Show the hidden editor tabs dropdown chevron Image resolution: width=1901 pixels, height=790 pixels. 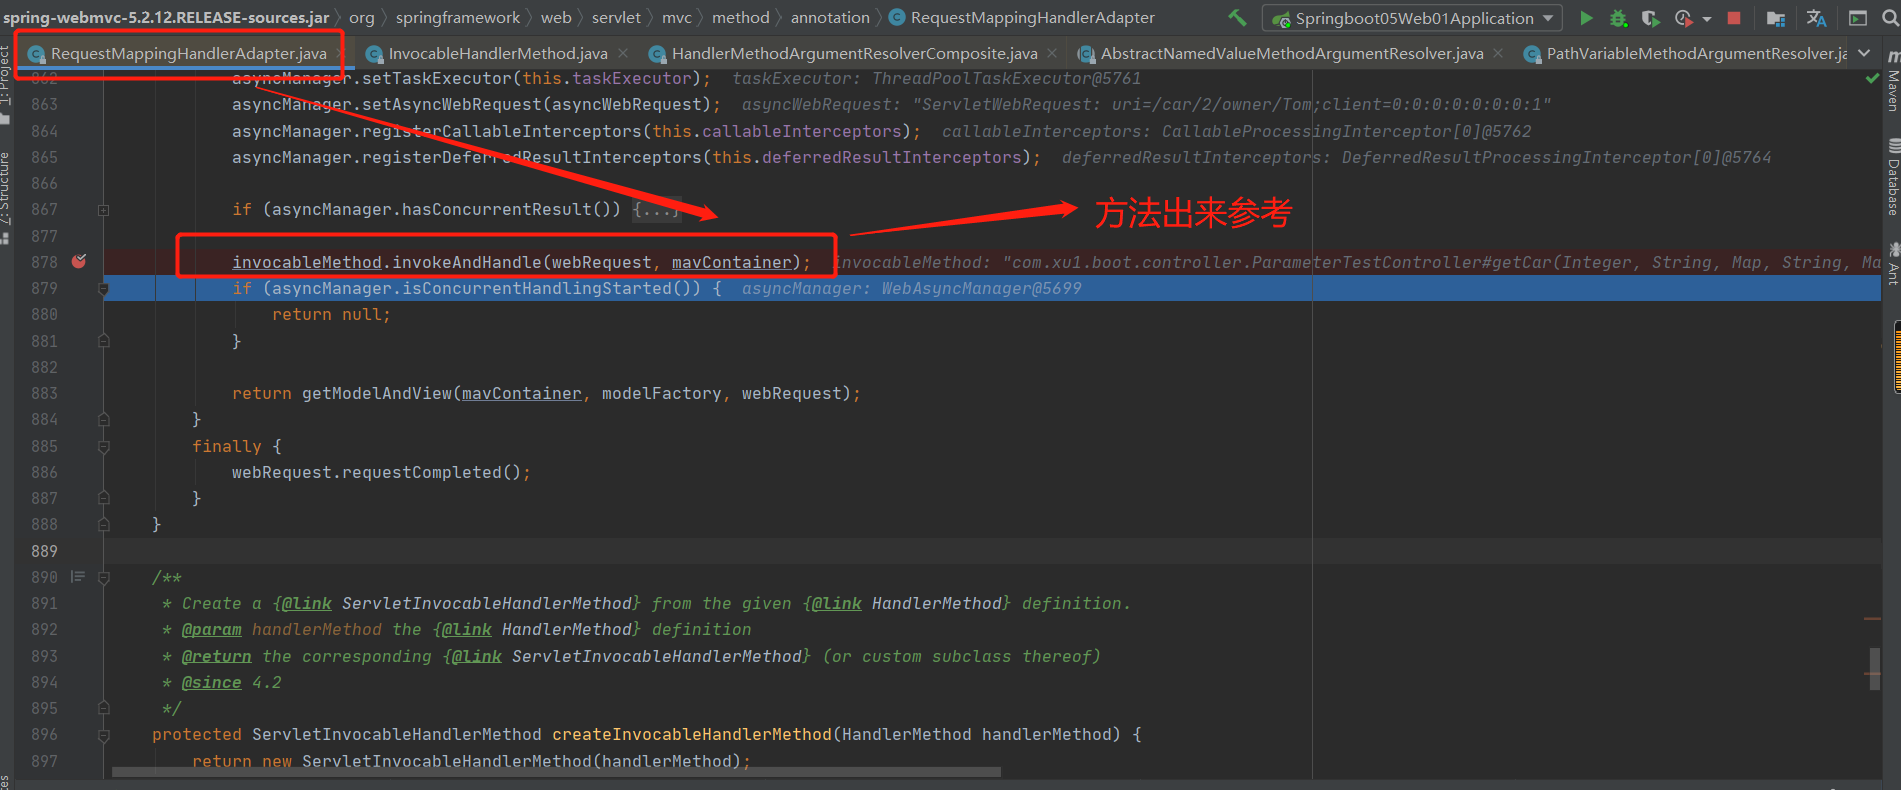click(1864, 54)
